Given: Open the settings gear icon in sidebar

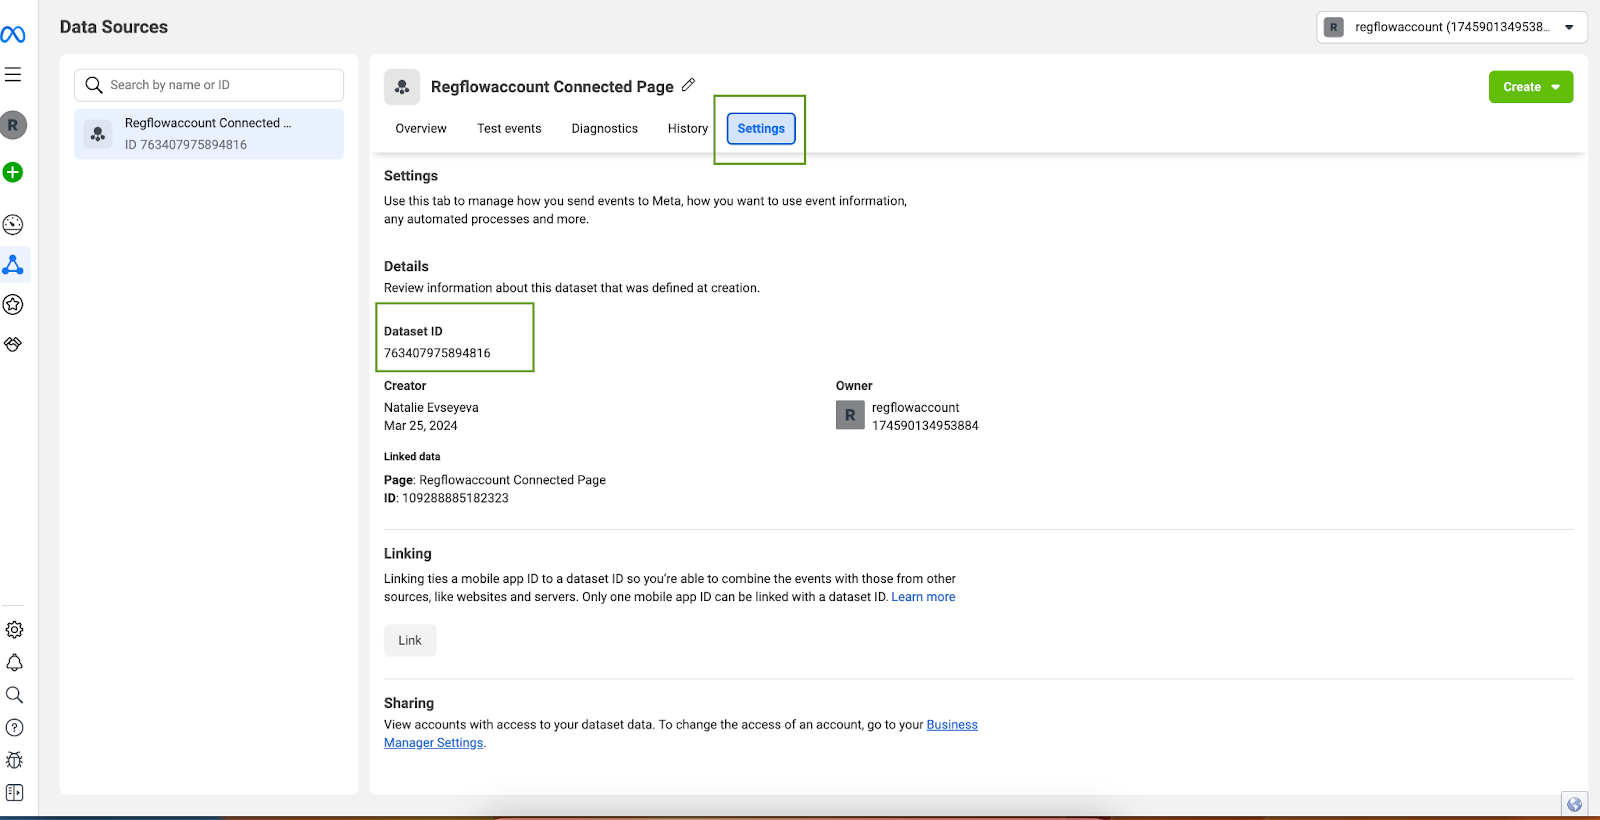Looking at the screenshot, I should pos(14,630).
